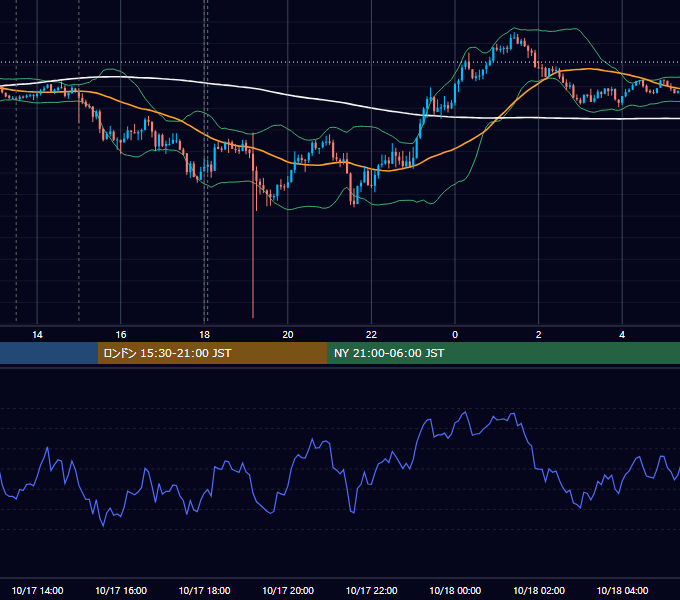Click the 10/17 14:00 date label
The width and height of the screenshot is (680, 600).
click(x=37, y=590)
